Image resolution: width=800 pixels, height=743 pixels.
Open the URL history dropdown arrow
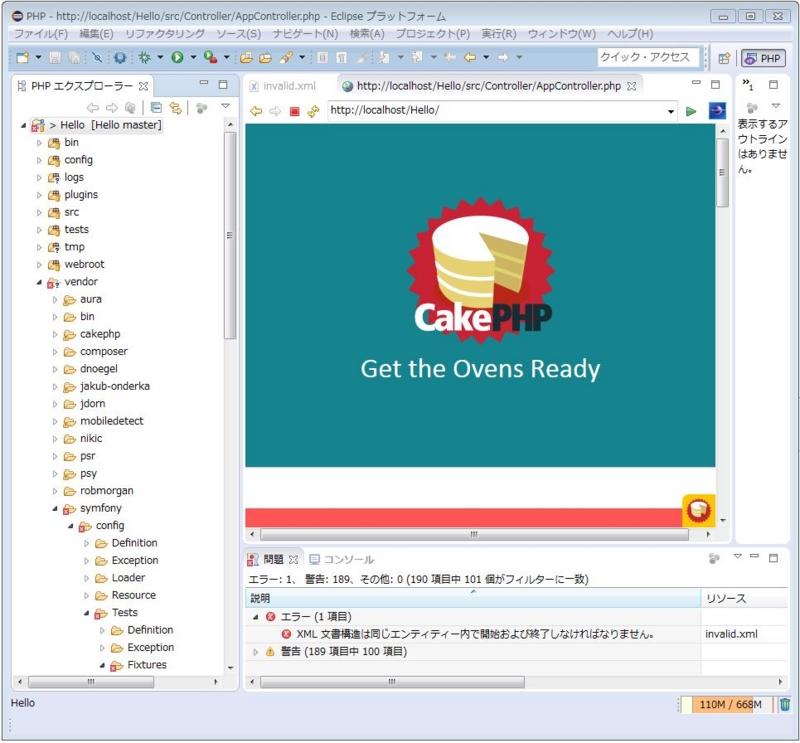670,111
